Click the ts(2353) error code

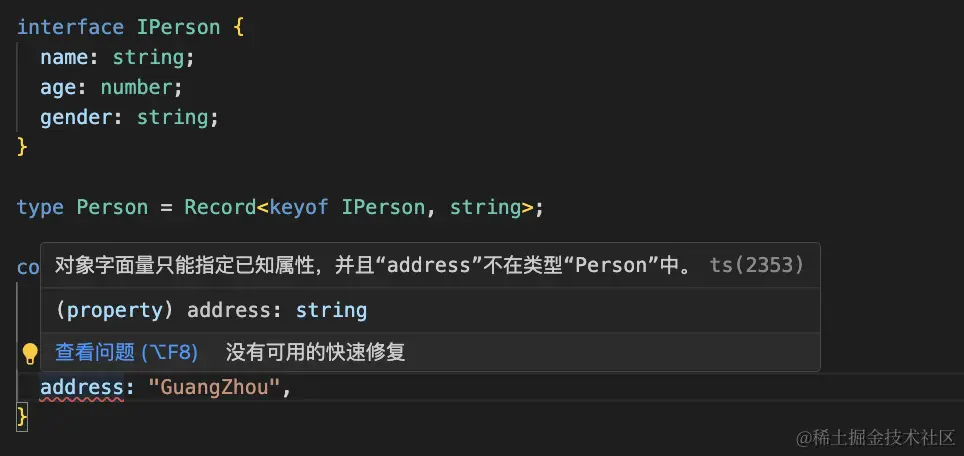click(x=756, y=265)
